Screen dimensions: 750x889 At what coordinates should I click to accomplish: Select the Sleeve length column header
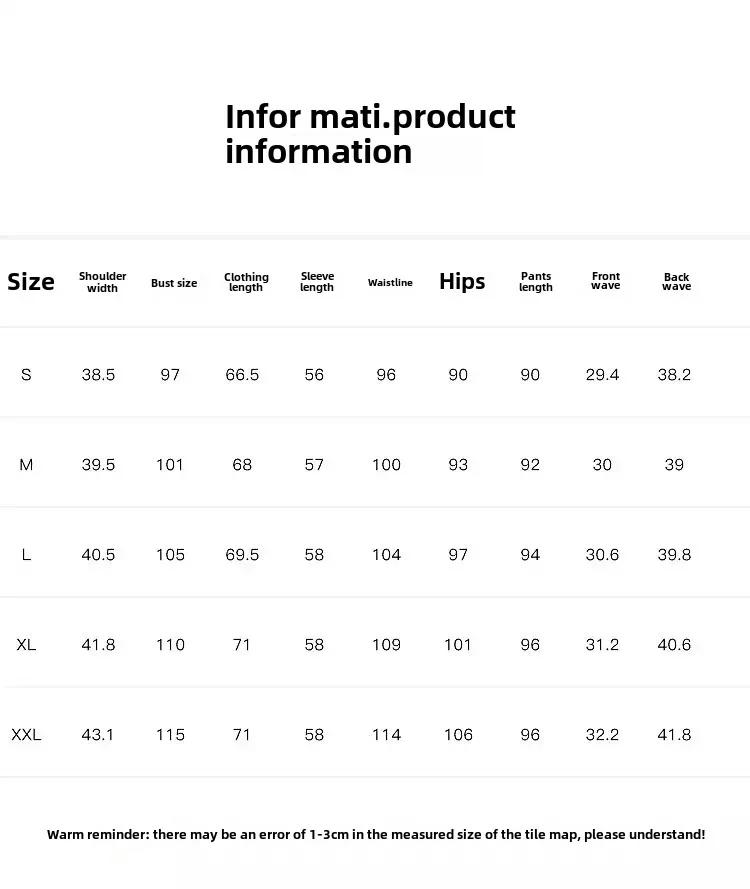click(x=317, y=282)
